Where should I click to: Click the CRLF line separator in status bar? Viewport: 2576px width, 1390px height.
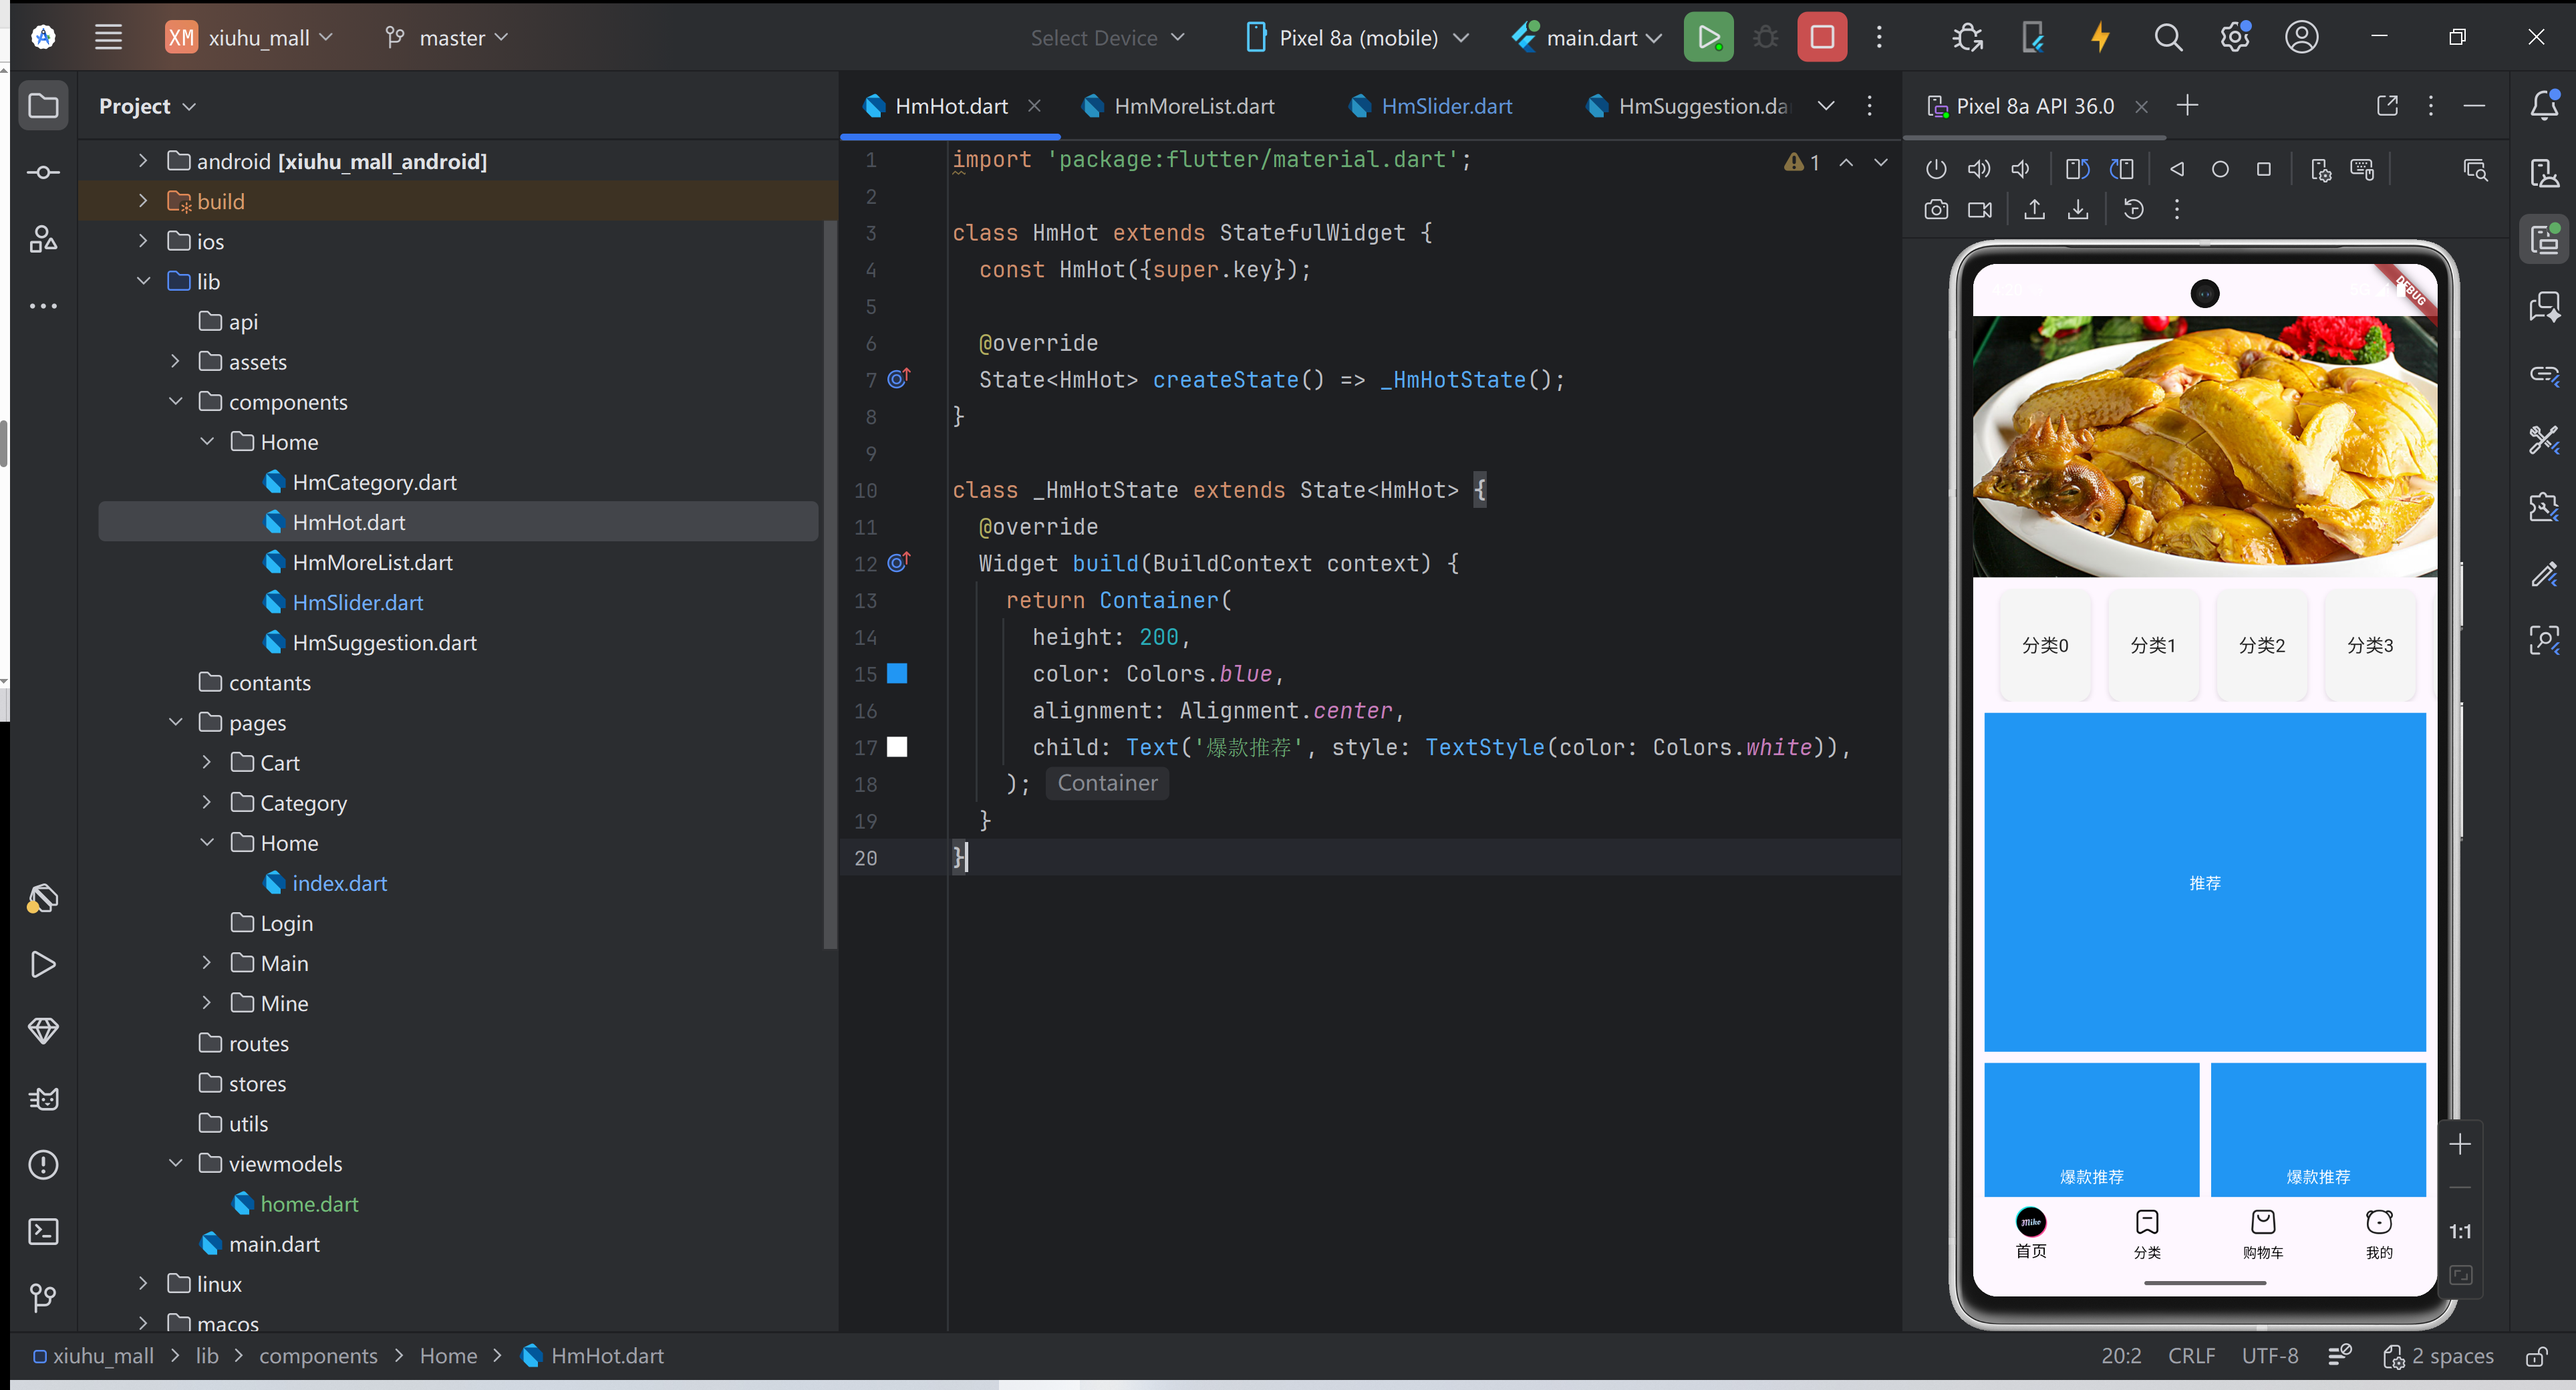[2191, 1356]
